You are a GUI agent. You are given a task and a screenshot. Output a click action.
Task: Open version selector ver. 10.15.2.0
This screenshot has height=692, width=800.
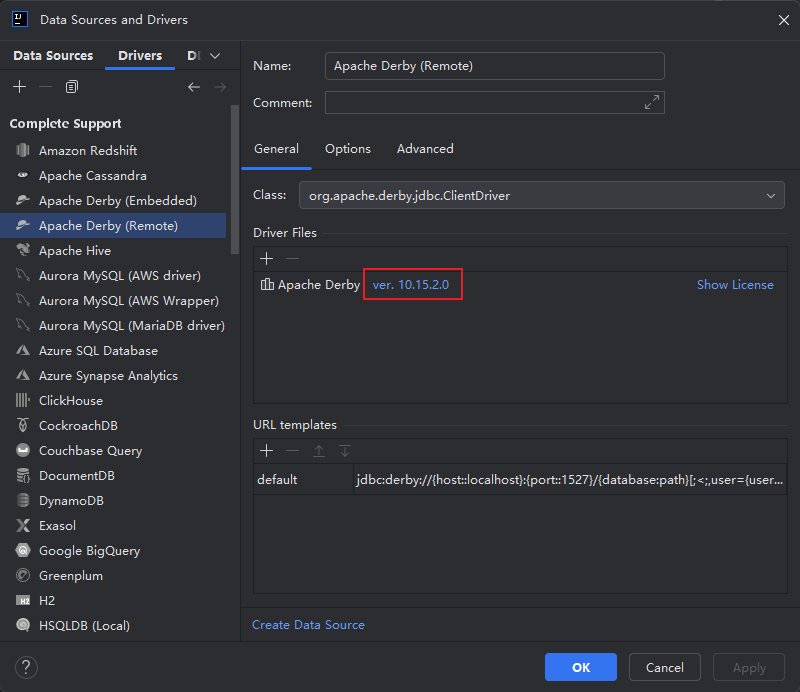(x=411, y=285)
